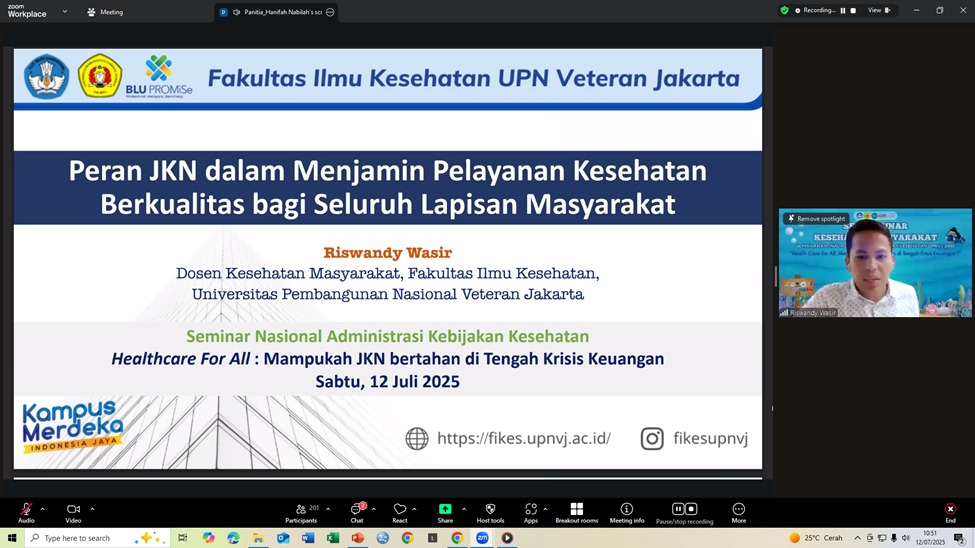The height and width of the screenshot is (548, 975).
Task: Open Host tools shield icon
Action: 490,511
